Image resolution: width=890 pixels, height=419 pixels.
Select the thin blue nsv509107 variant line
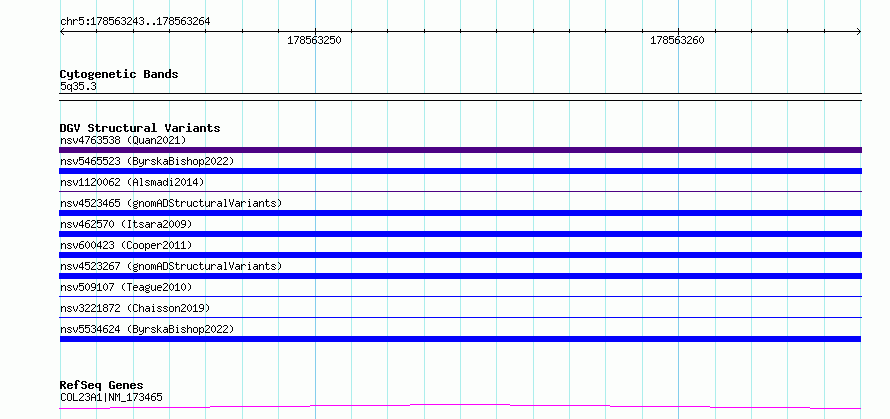point(460,296)
